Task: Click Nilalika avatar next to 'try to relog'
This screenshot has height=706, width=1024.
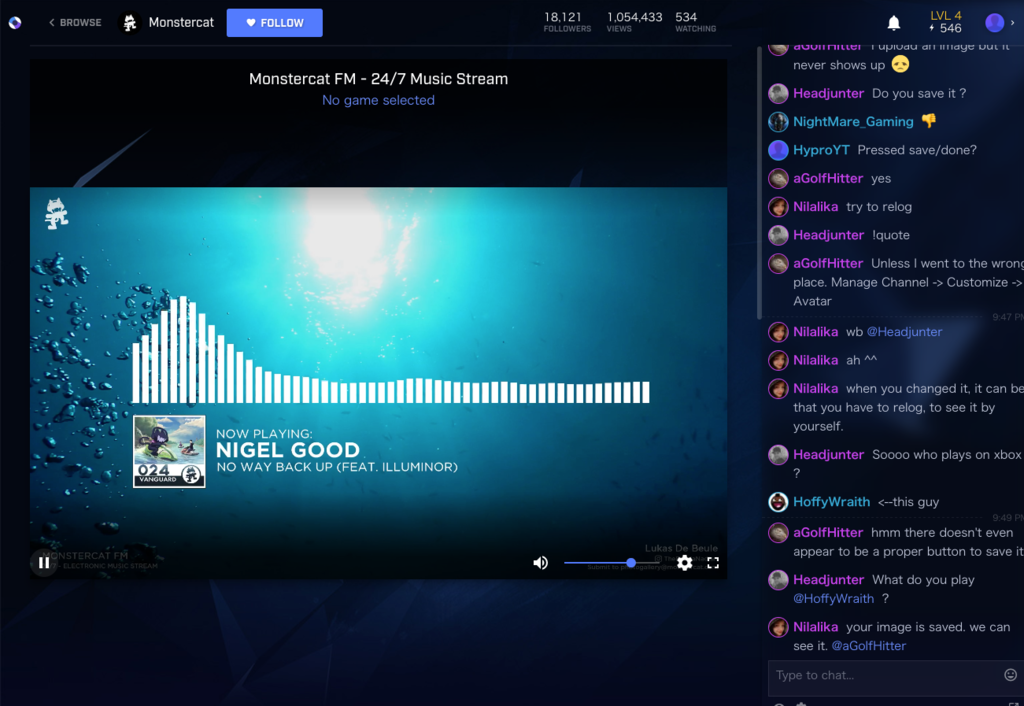Action: tap(778, 207)
